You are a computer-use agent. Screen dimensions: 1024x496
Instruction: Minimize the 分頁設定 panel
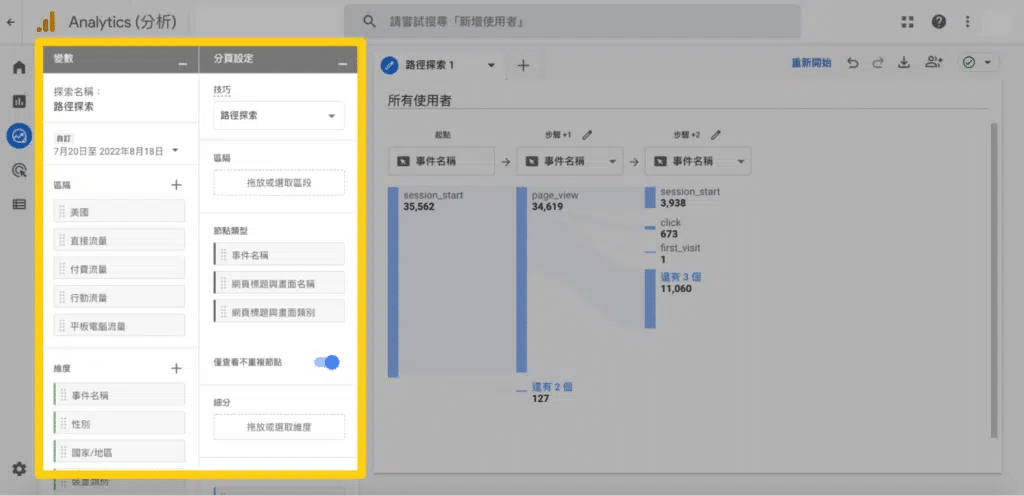pos(342,63)
